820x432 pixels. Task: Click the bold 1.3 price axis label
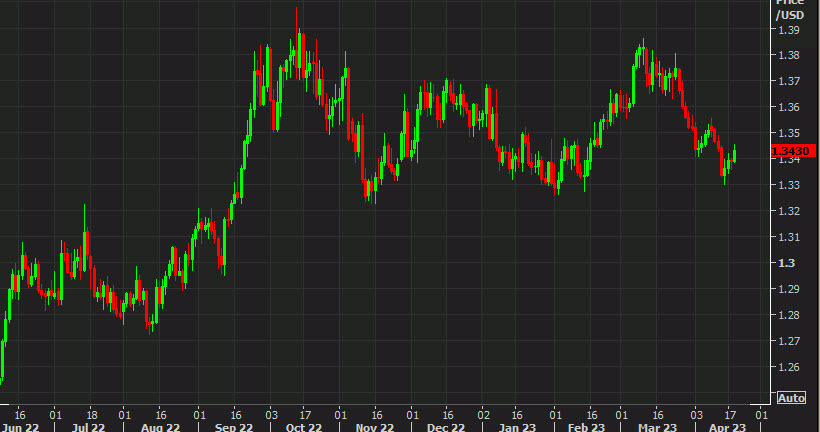pos(787,263)
